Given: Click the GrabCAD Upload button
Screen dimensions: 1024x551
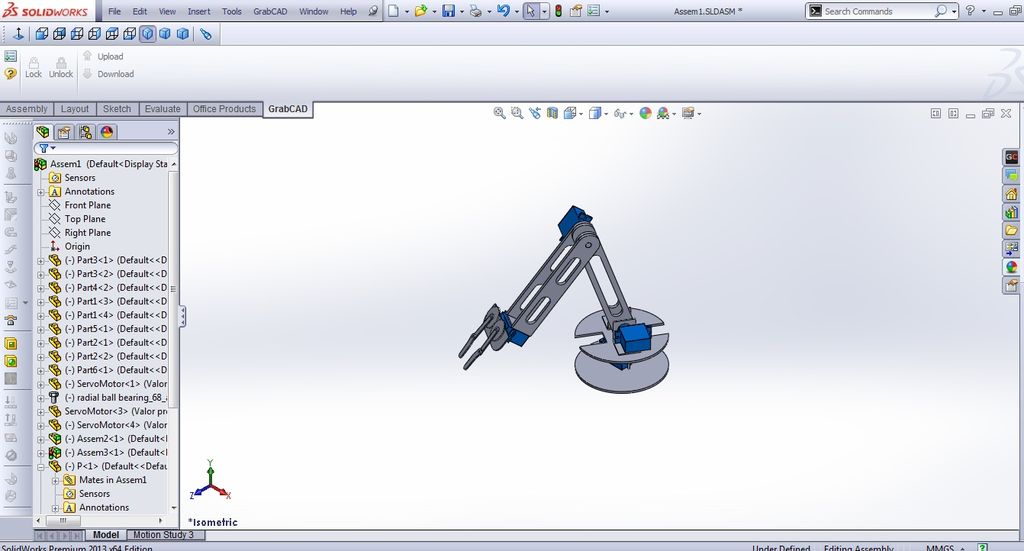Looking at the screenshot, I should (x=103, y=57).
